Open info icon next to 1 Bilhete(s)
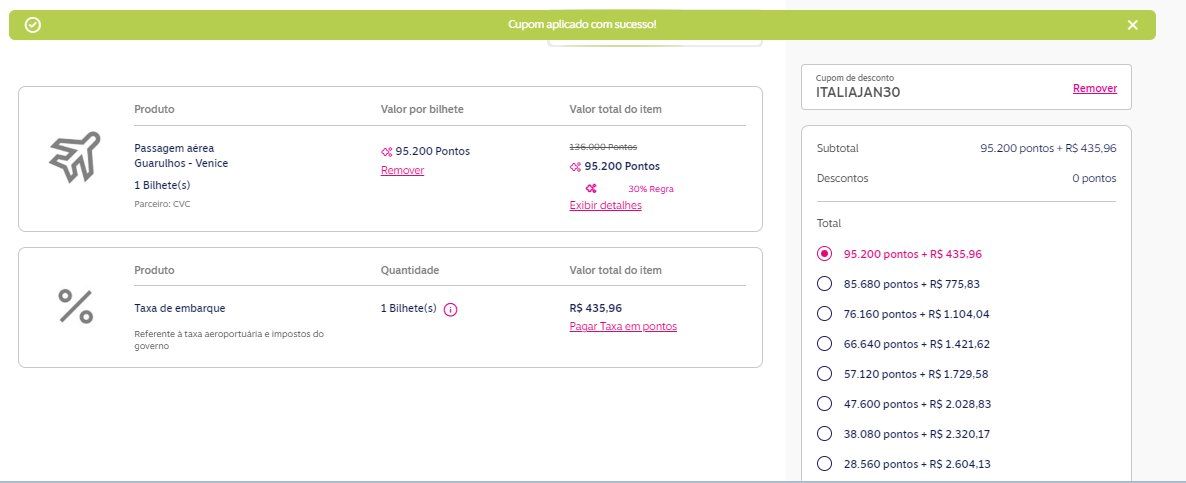The image size is (1186, 483). (x=451, y=309)
